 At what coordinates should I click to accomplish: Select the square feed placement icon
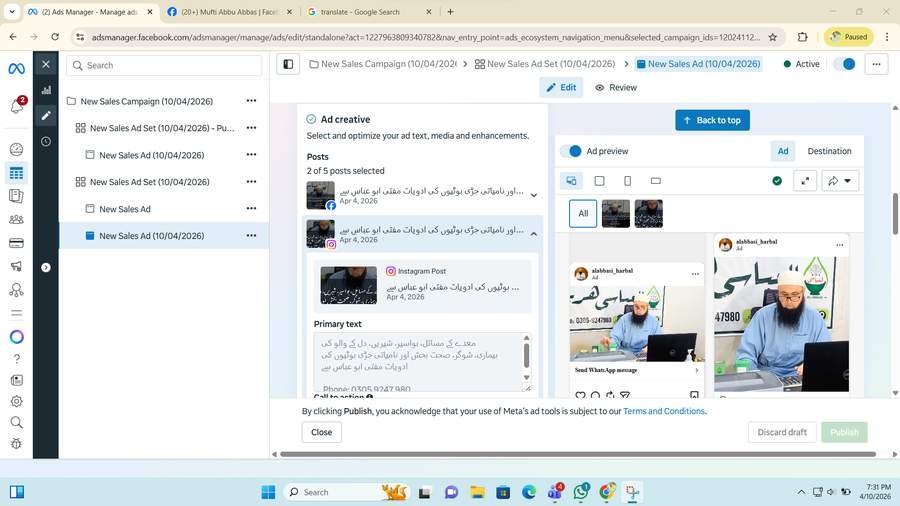(599, 181)
